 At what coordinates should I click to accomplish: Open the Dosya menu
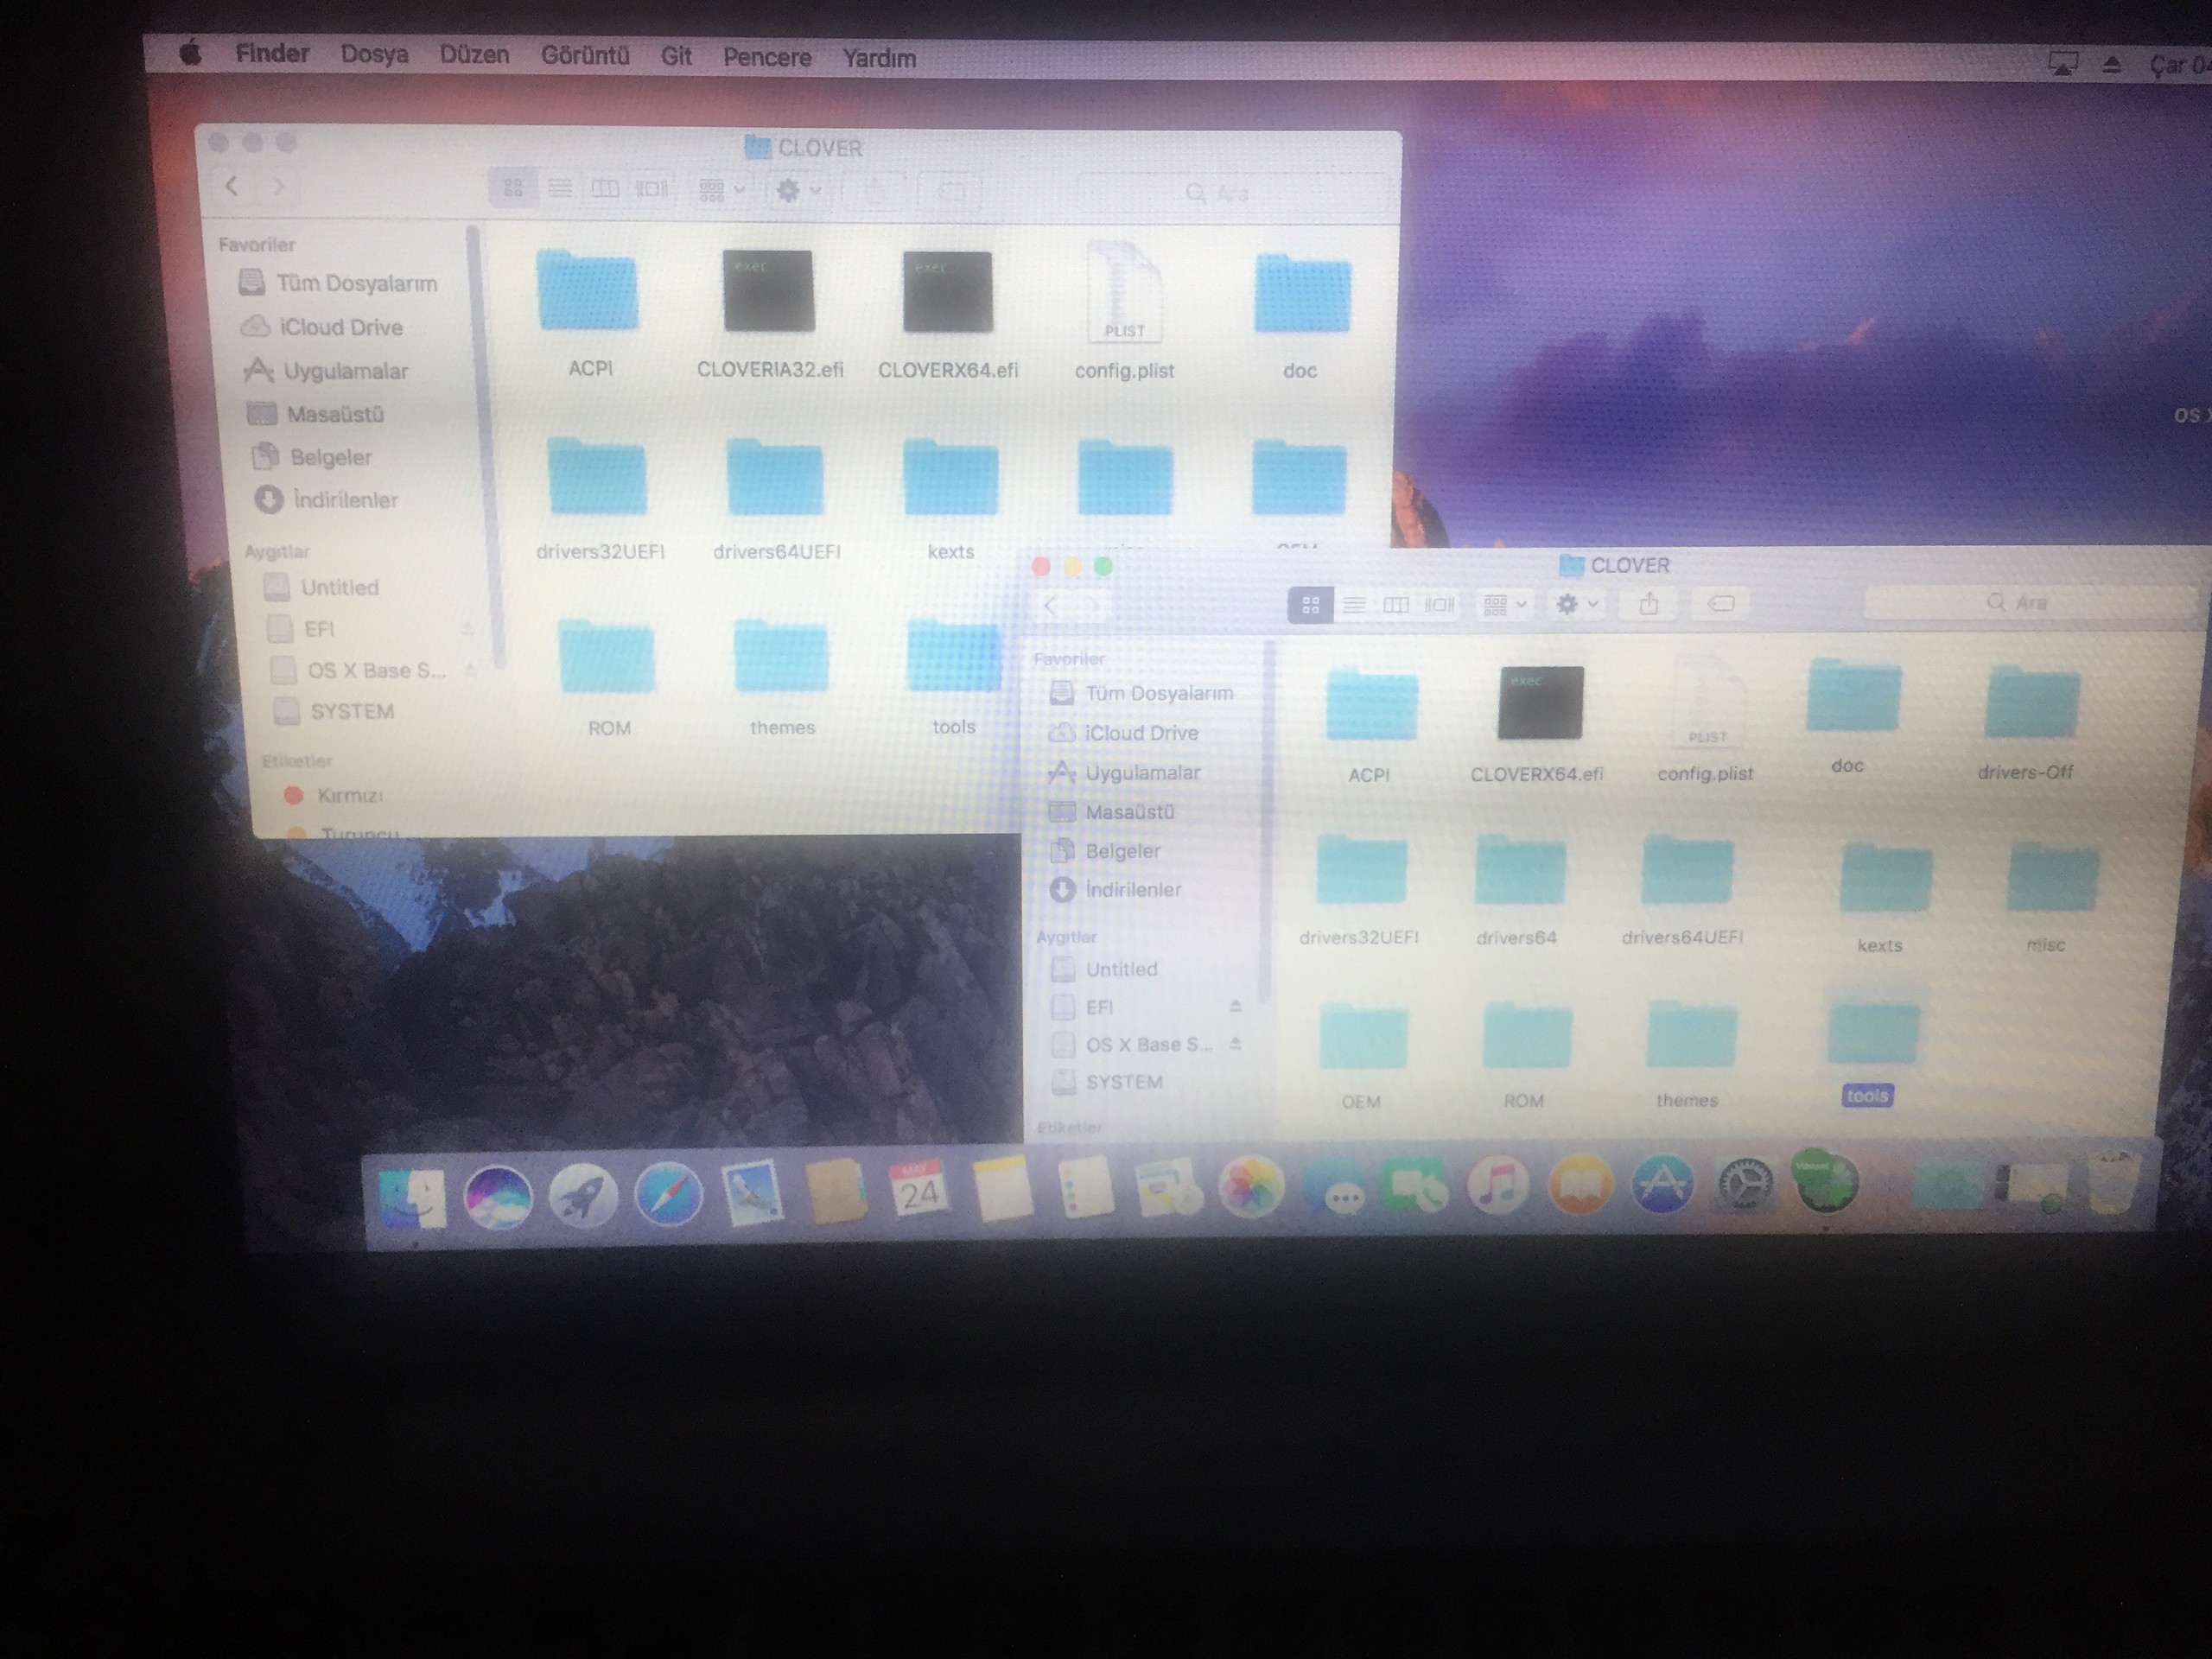click(374, 54)
